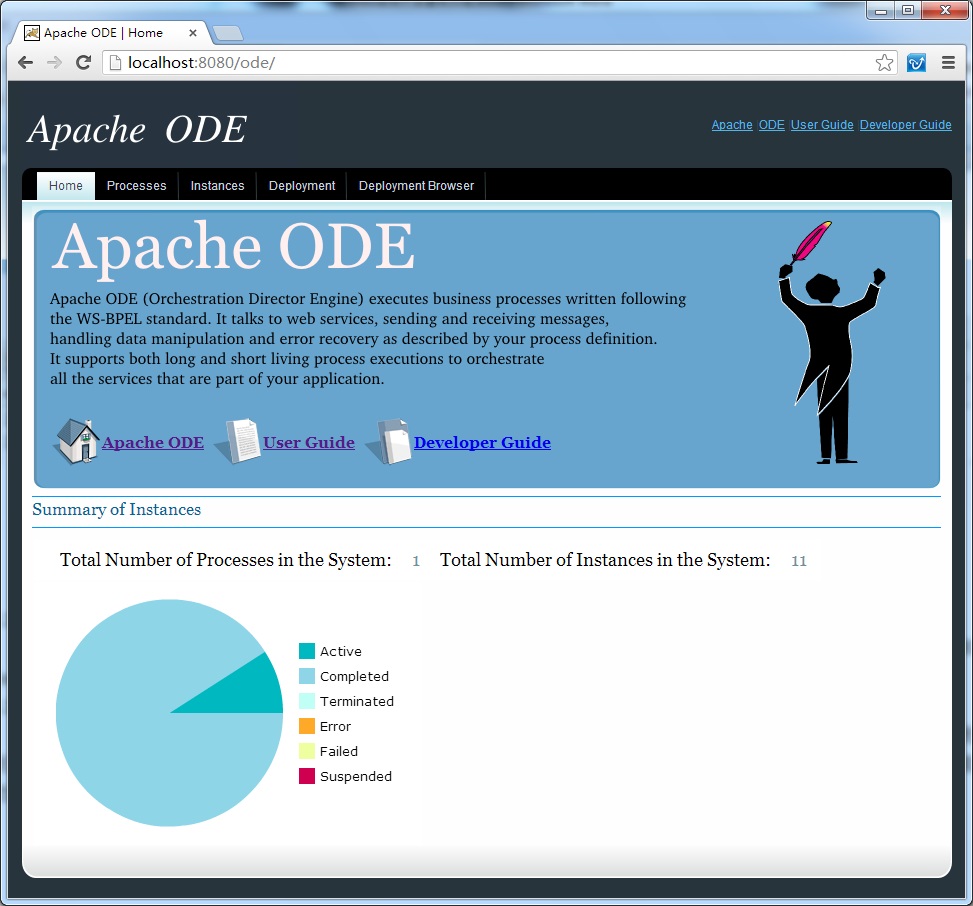Viewport: 973px width, 906px height.
Task: Open the Deployment tab
Action: 302,186
